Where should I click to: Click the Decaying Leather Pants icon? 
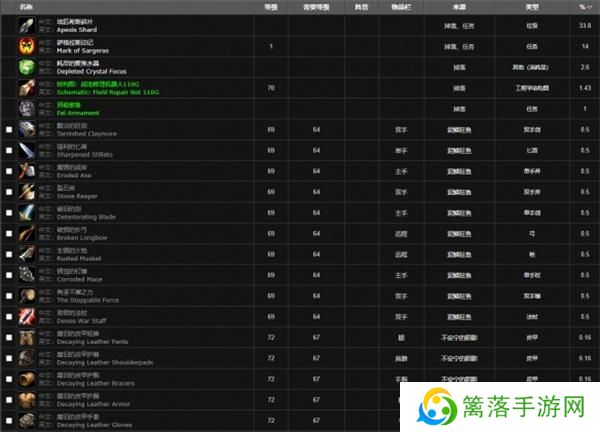click(x=27, y=337)
